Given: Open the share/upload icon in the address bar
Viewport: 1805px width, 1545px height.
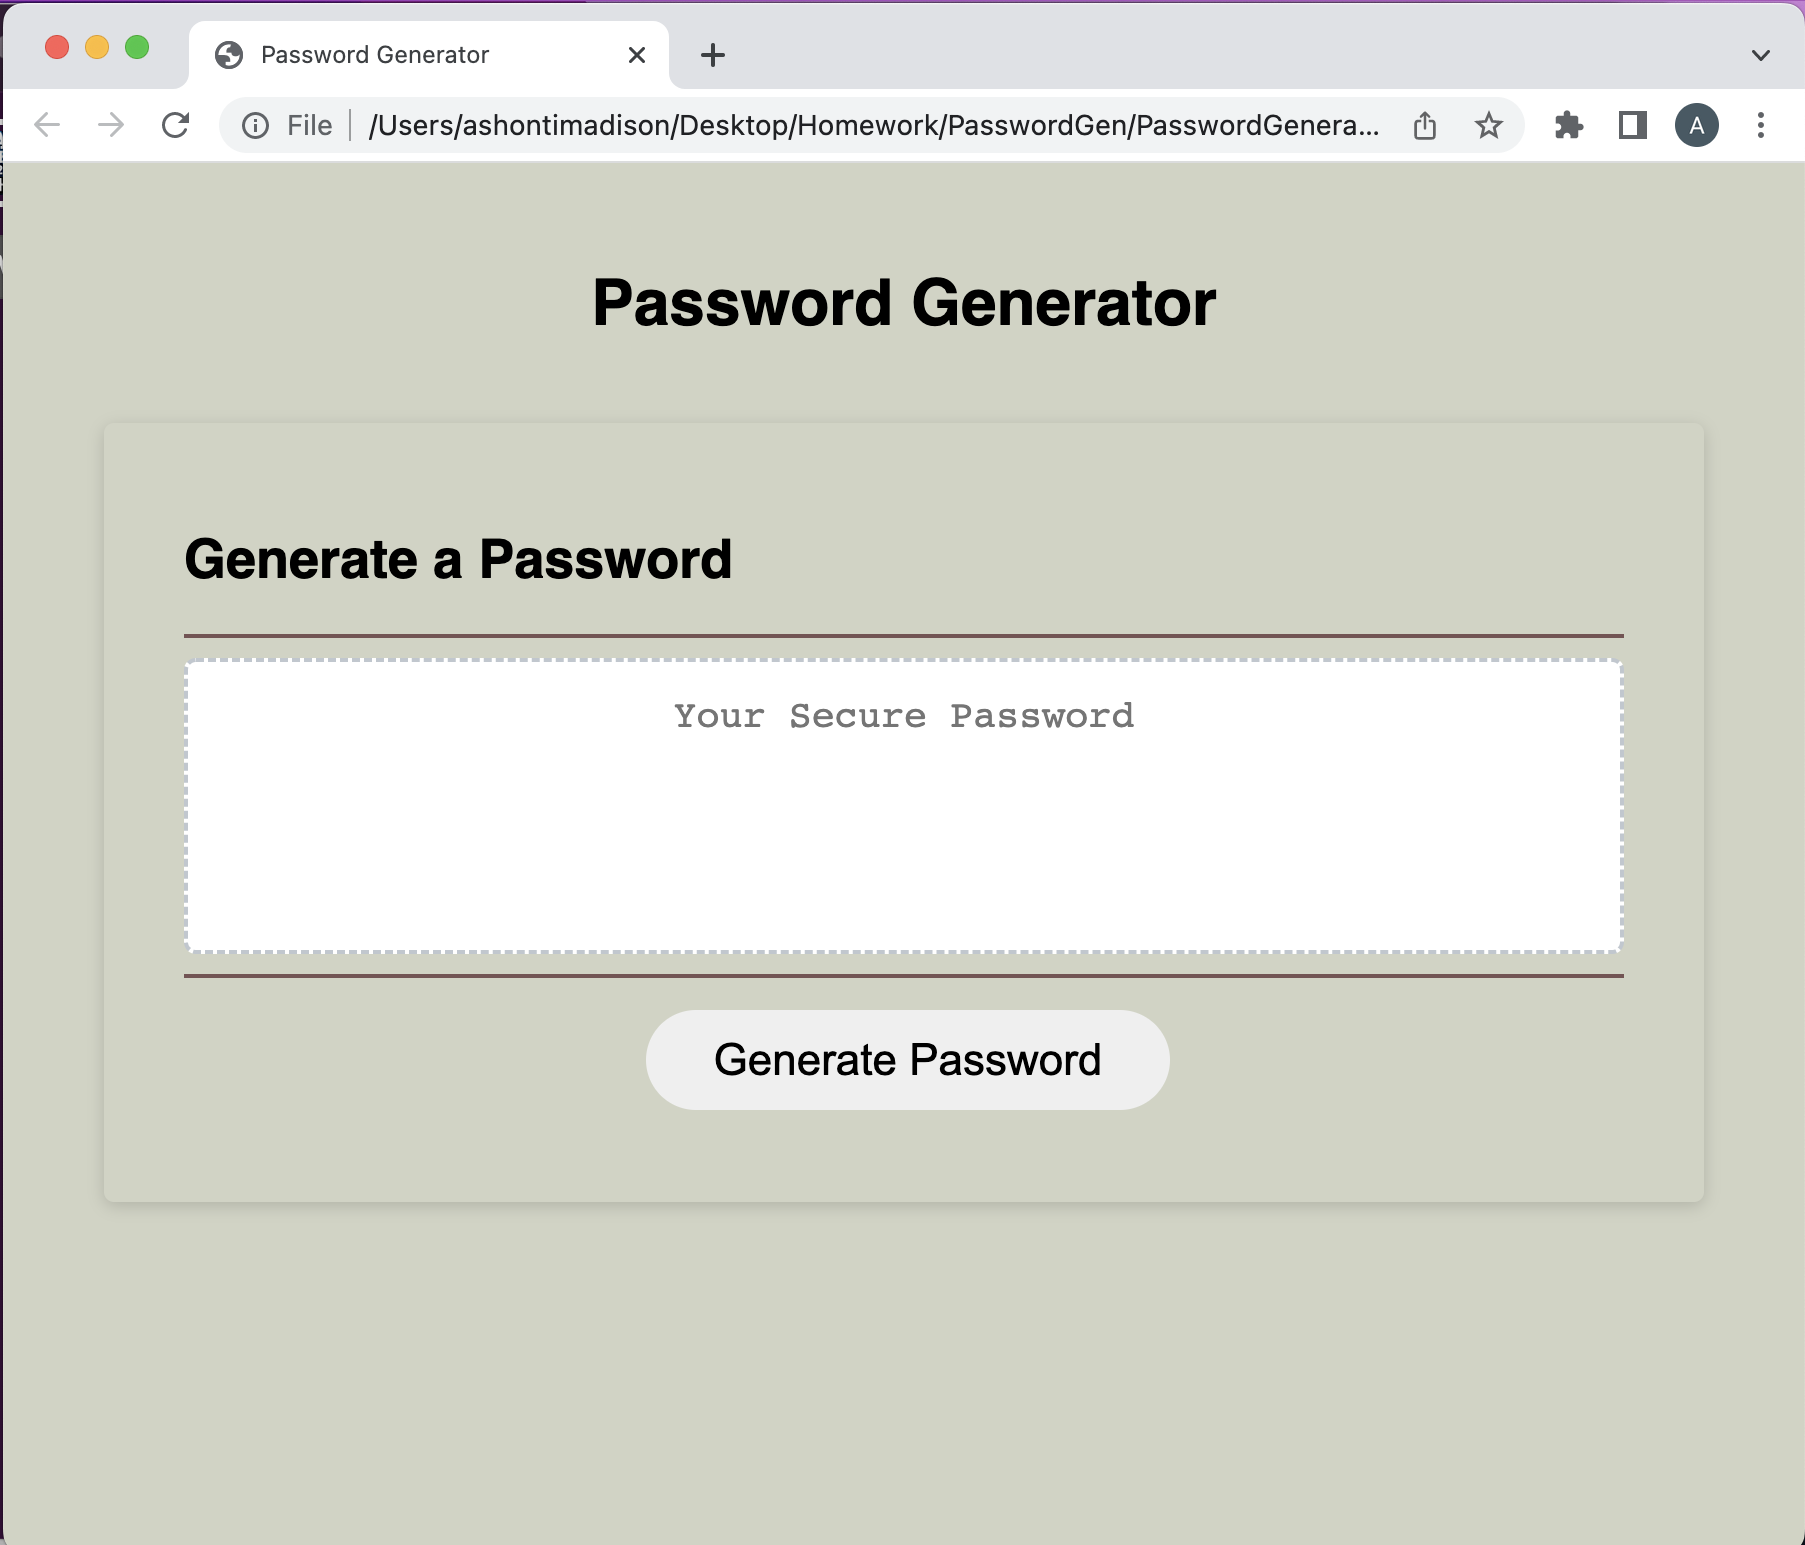Looking at the screenshot, I should (x=1425, y=124).
